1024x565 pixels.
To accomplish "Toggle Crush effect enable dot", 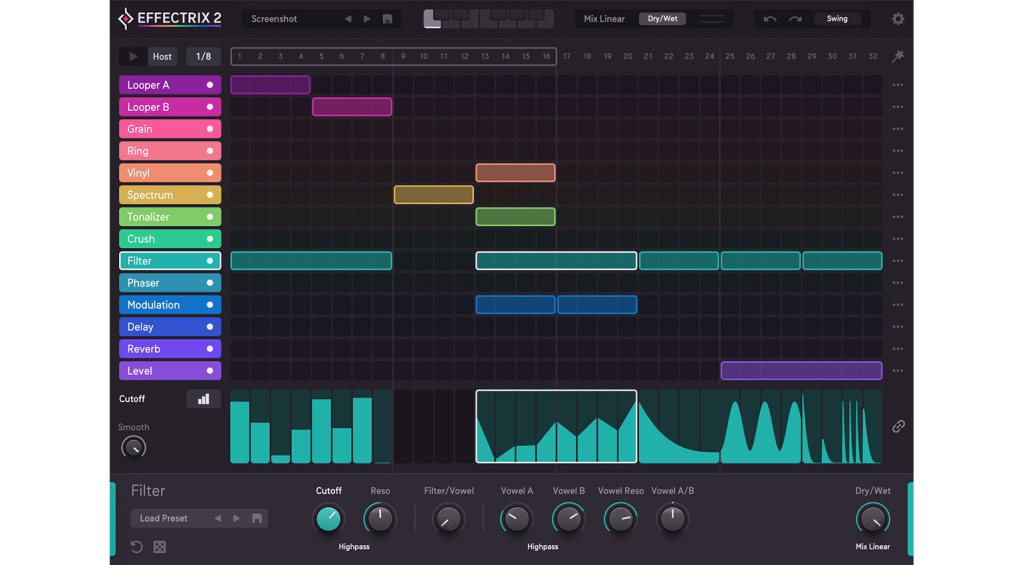I will 210,239.
